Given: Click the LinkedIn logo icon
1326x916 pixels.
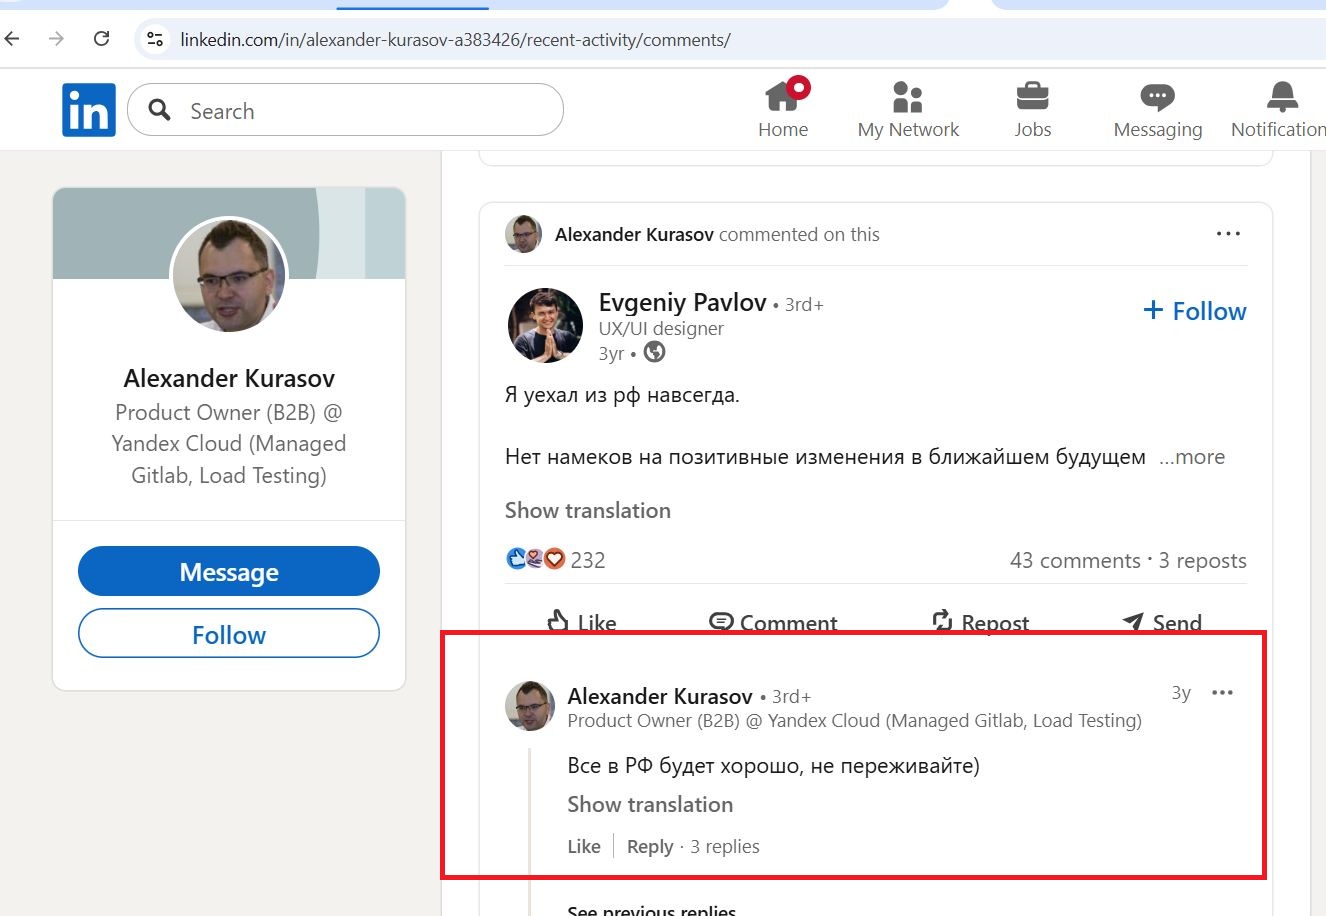Looking at the screenshot, I should coord(88,110).
